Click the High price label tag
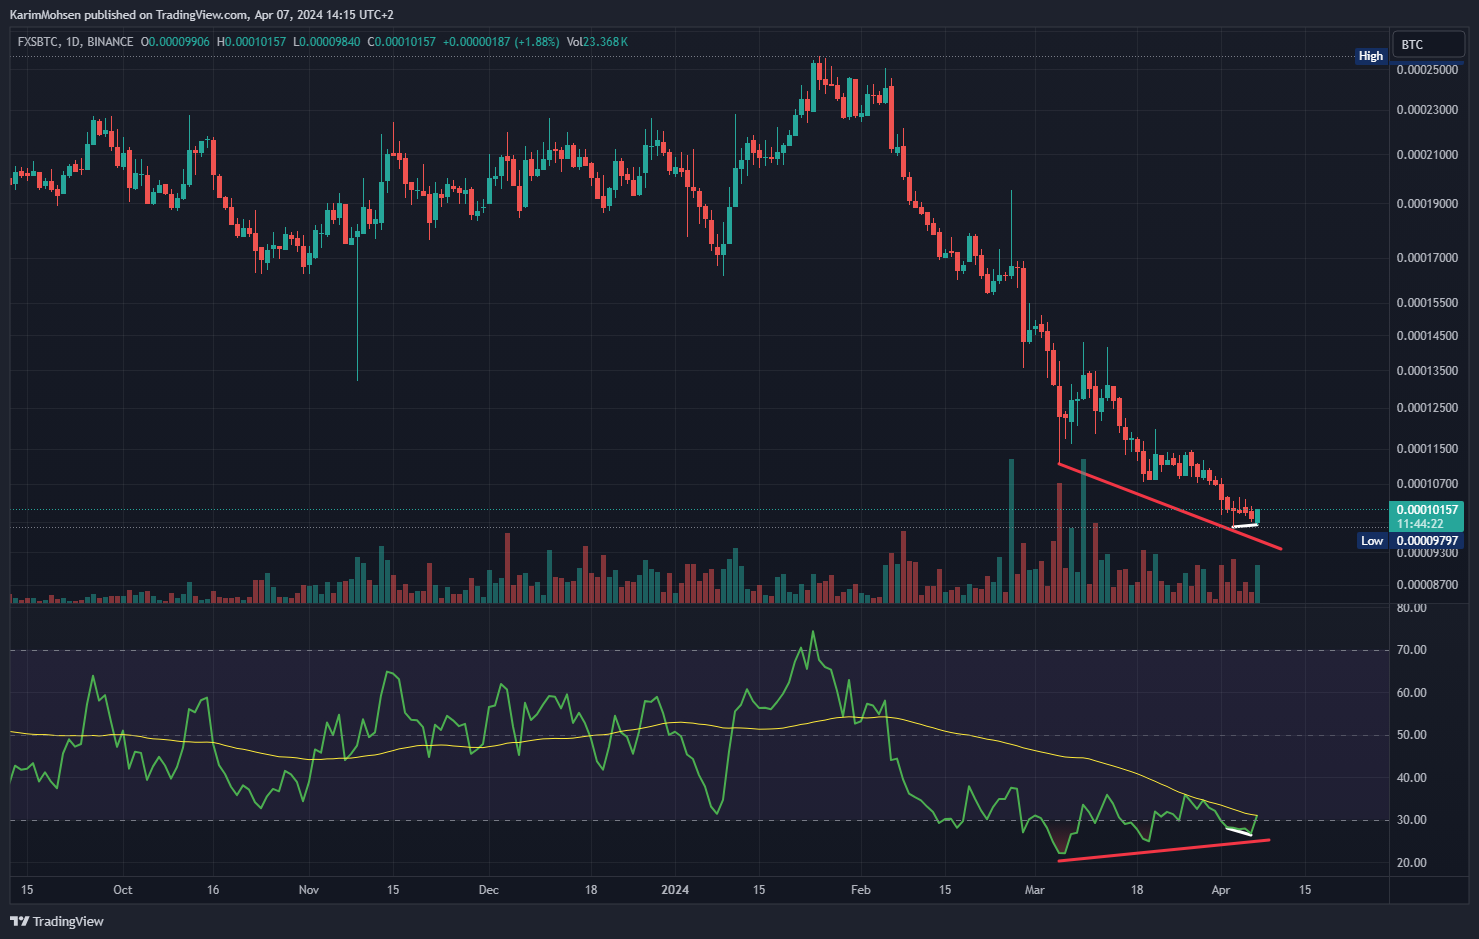The height and width of the screenshot is (939, 1479). (1371, 56)
